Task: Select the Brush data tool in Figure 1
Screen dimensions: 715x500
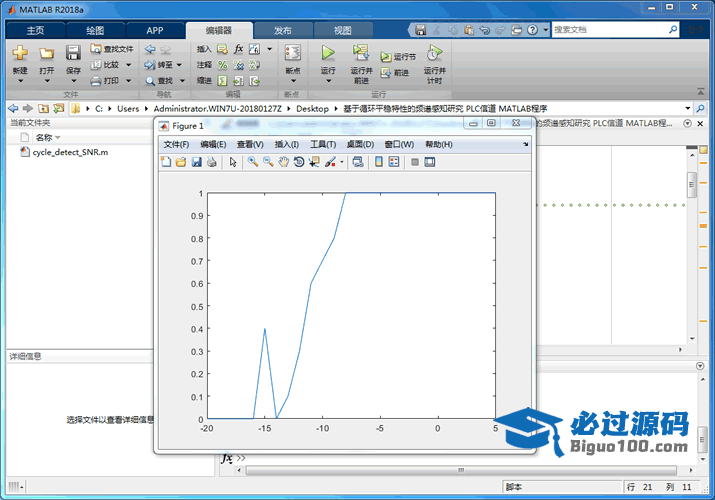Action: click(330, 162)
